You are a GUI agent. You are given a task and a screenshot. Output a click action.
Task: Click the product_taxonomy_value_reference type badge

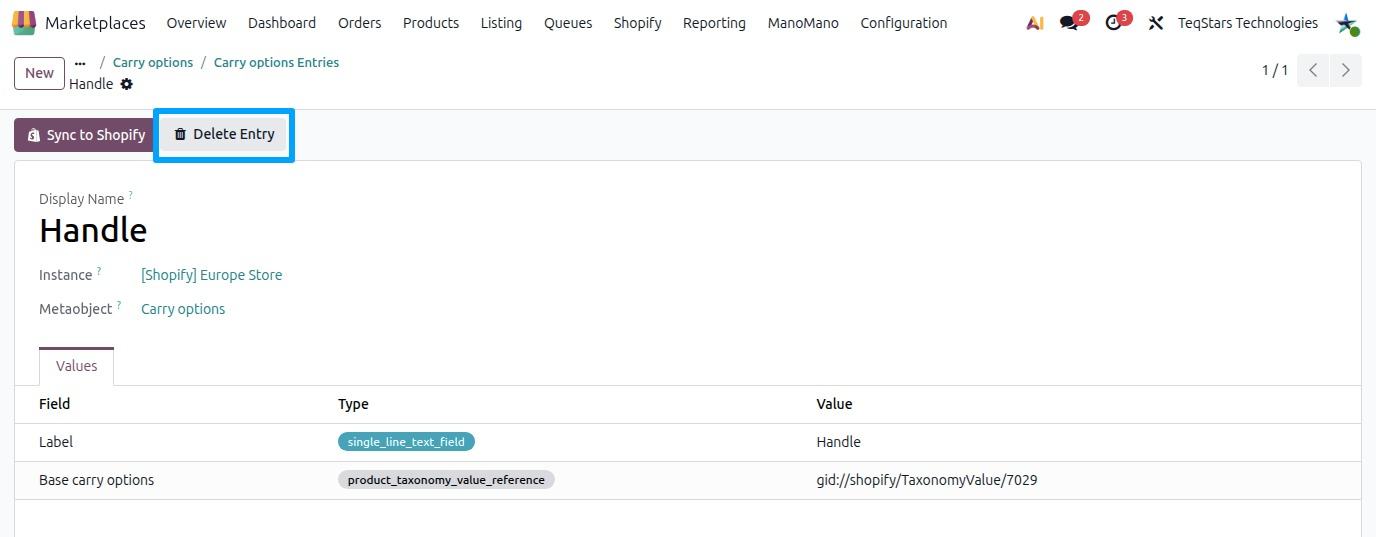[x=446, y=480]
